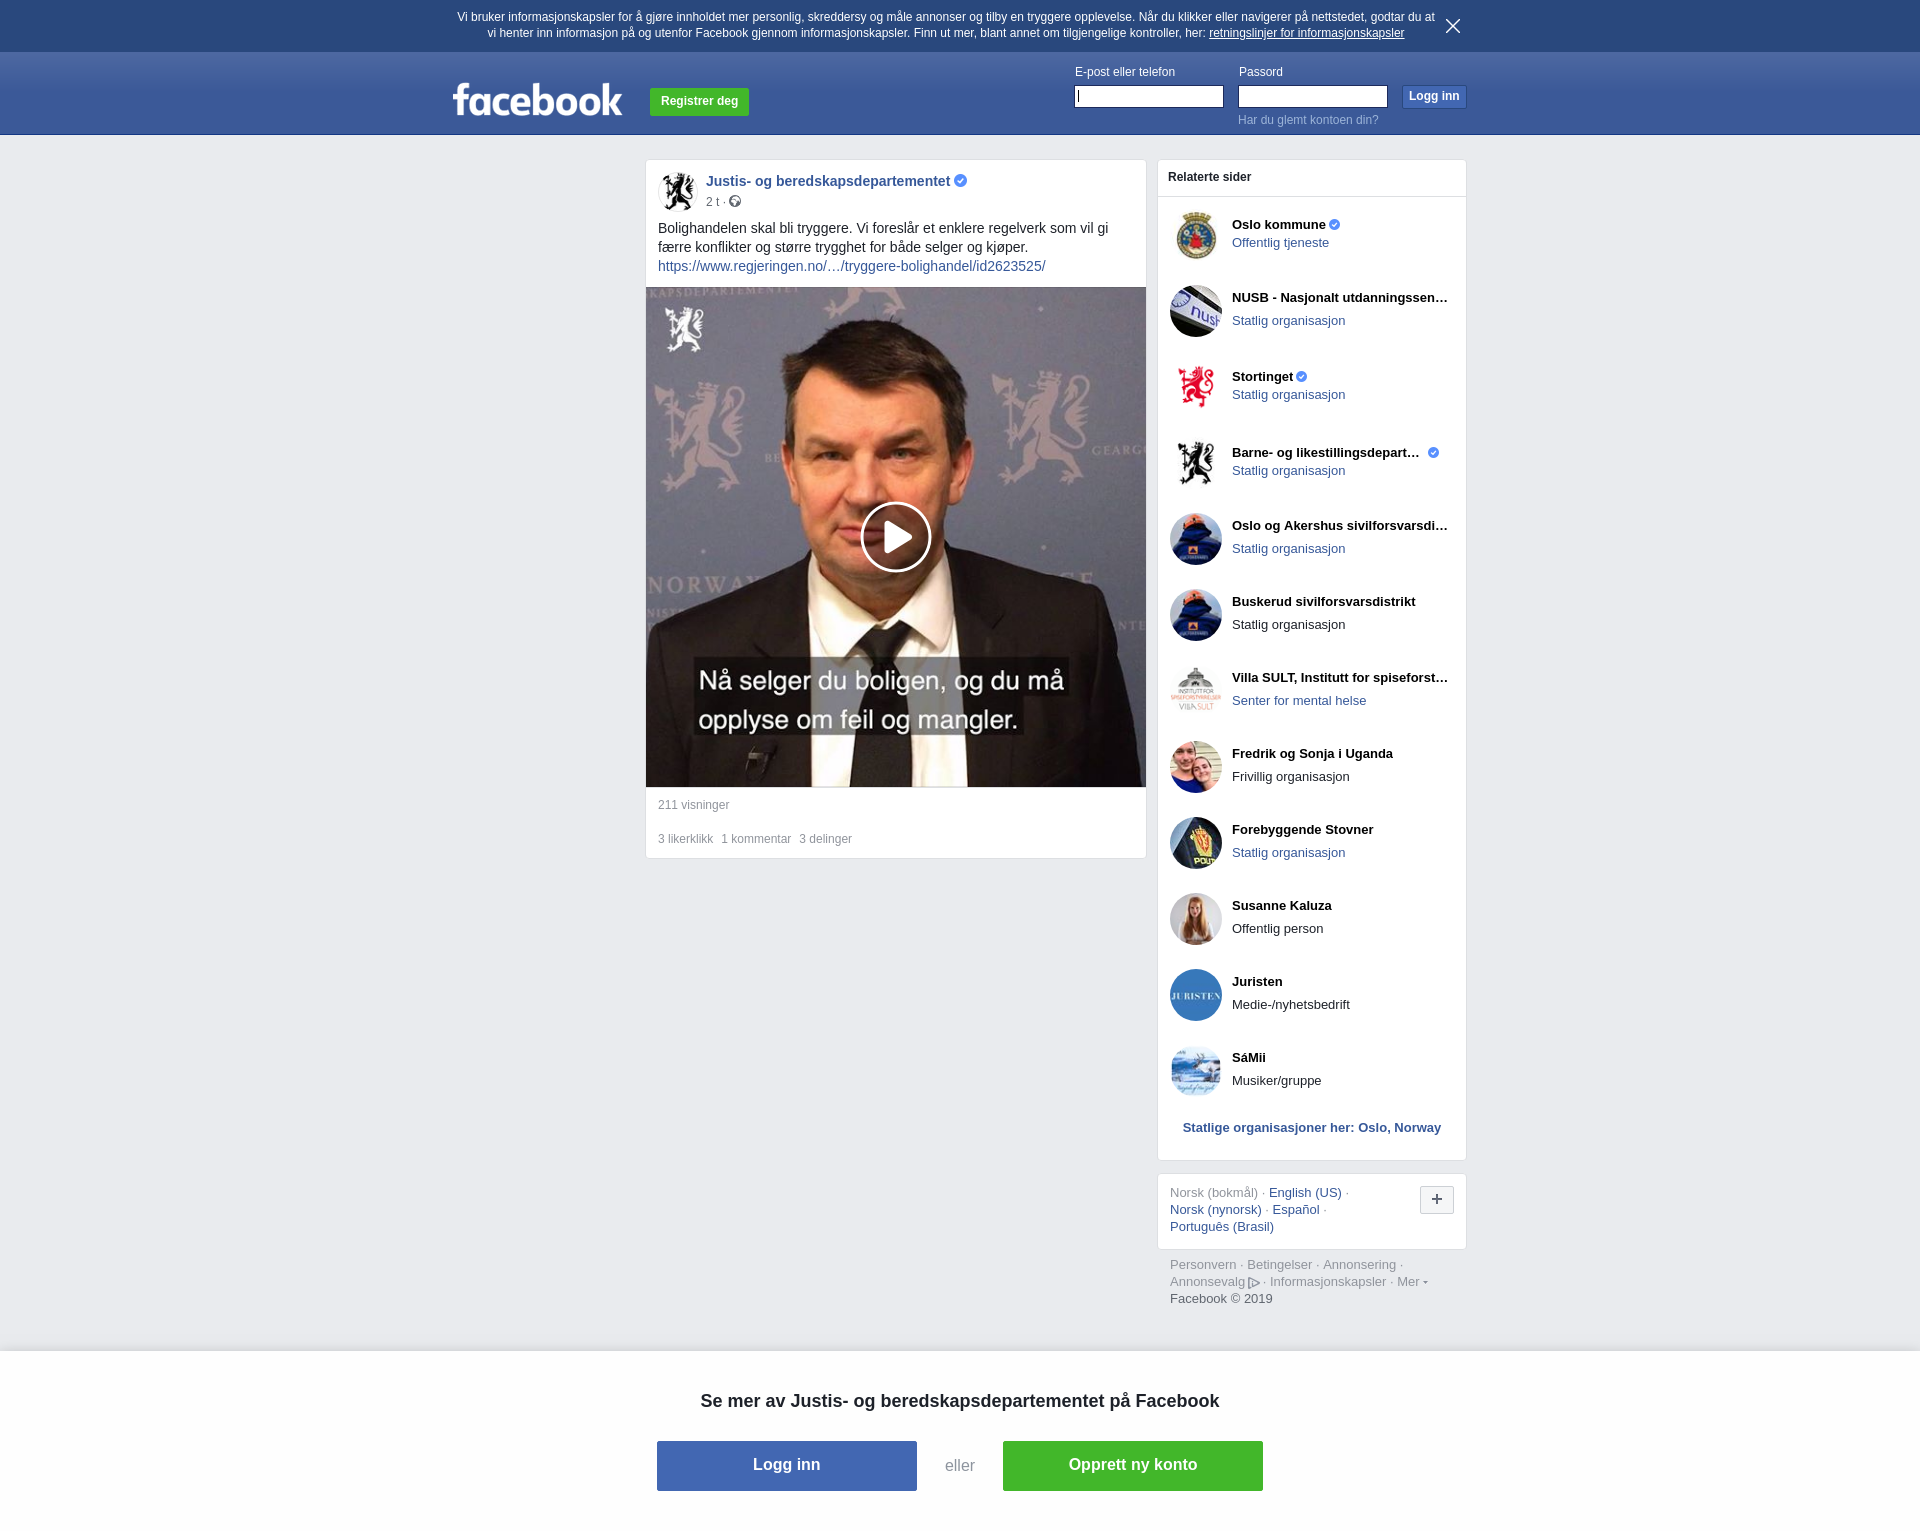Open the cookie guidelines link (retningslinjer for informasjonskapsler)

(x=1306, y=33)
